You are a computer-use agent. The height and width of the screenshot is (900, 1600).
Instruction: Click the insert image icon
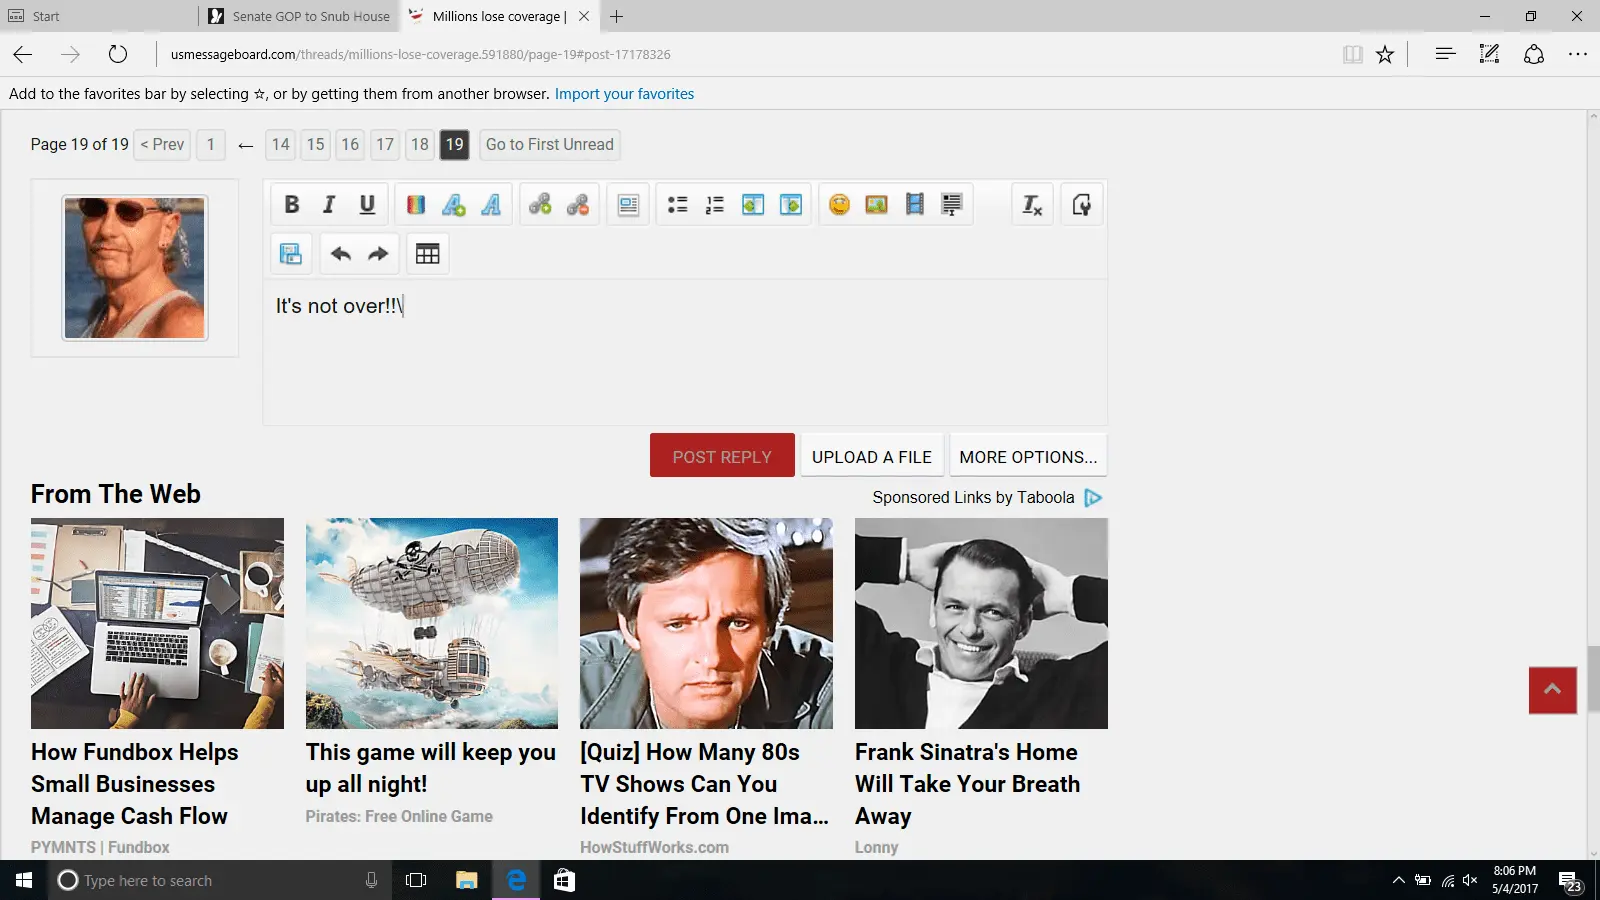click(877, 205)
